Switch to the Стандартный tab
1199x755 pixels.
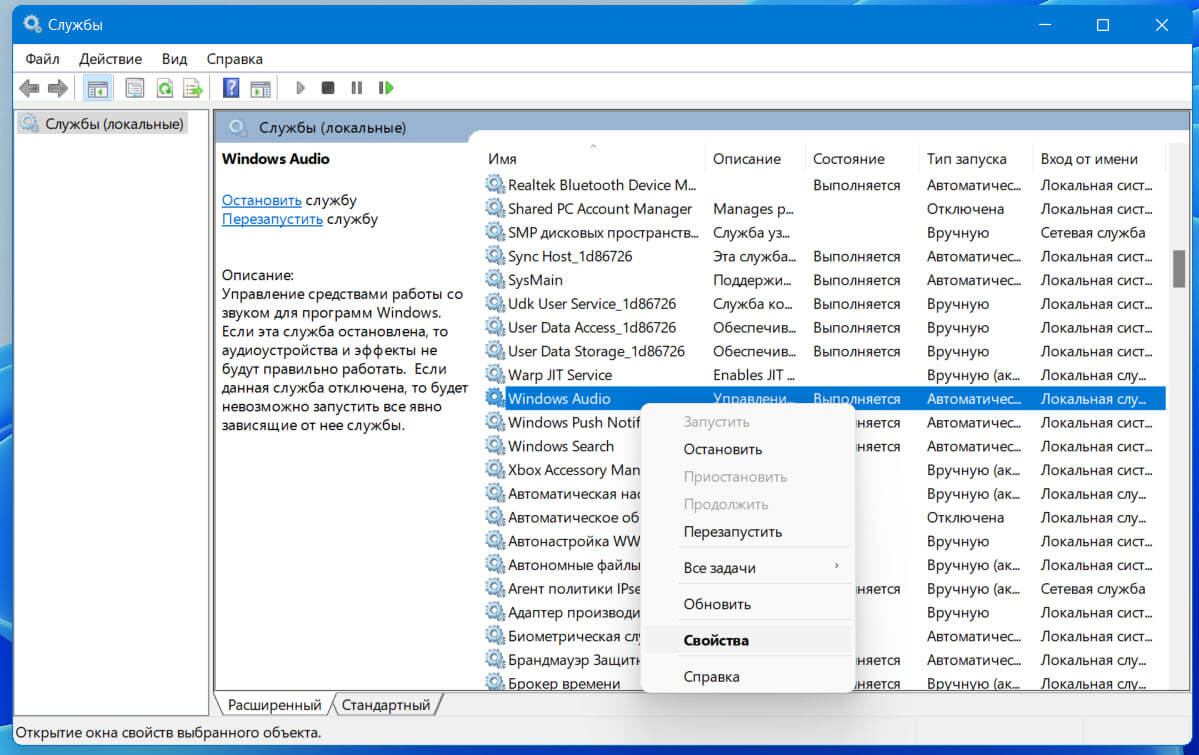(385, 705)
